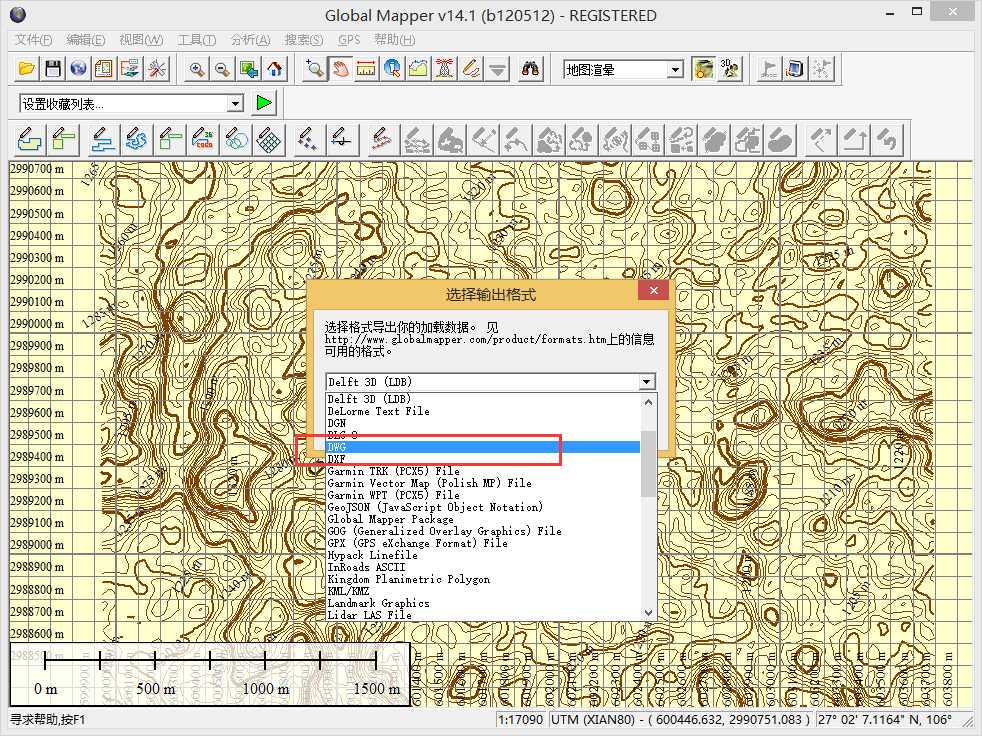The width and height of the screenshot is (982, 736).
Task: Choose DXF in the format list
Action: point(483,459)
